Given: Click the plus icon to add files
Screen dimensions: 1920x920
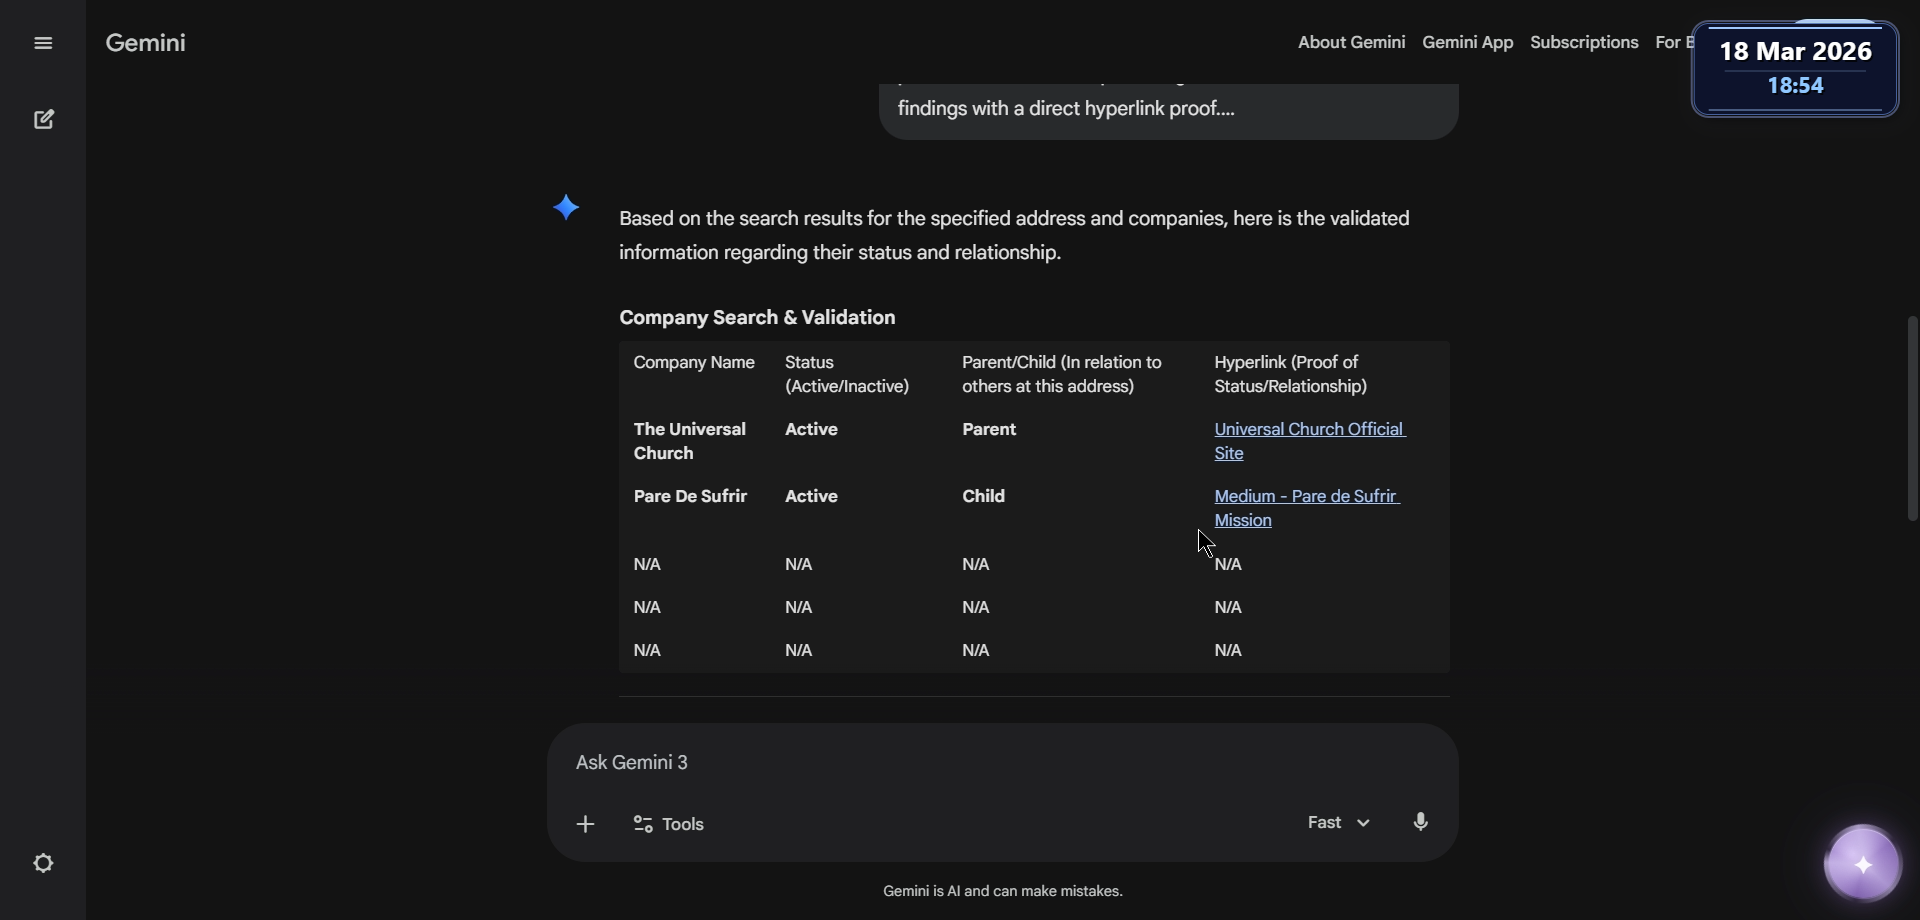Looking at the screenshot, I should [x=586, y=824].
